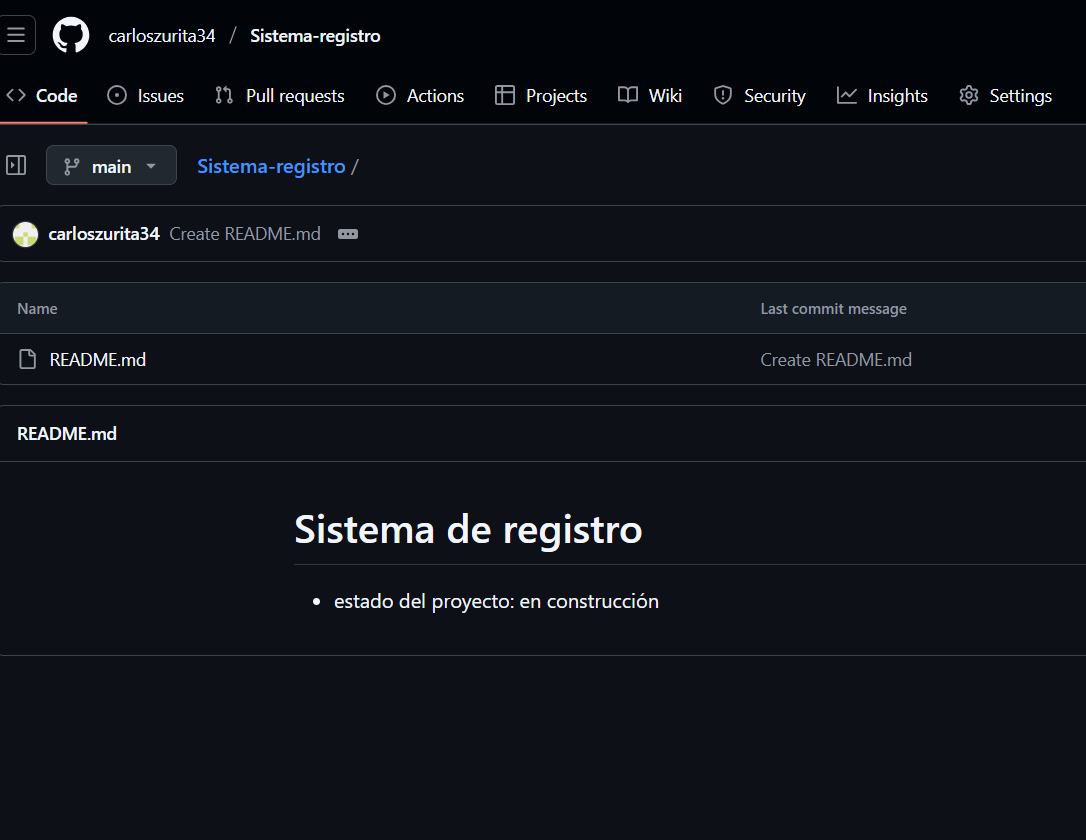
Task: Expand the file tree side panel
Action: coord(16,165)
